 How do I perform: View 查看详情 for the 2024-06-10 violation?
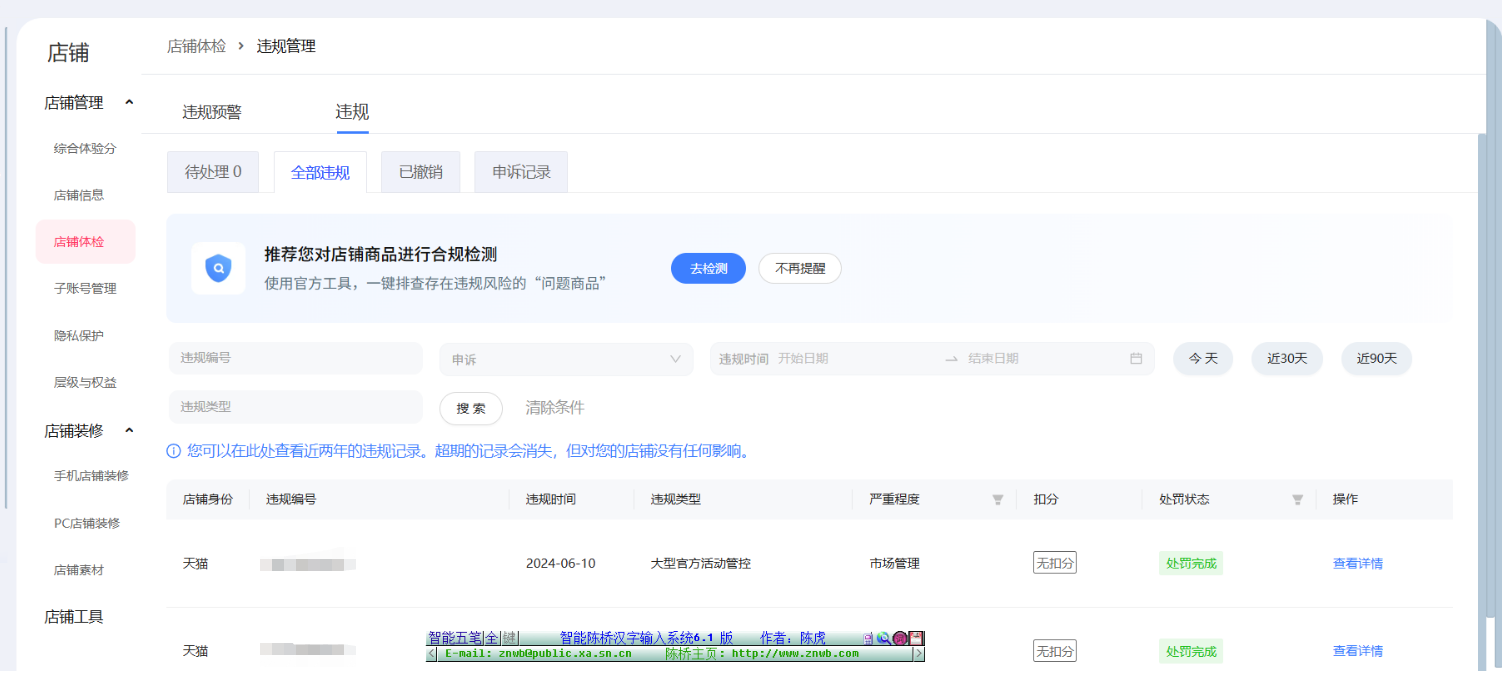[1357, 564]
